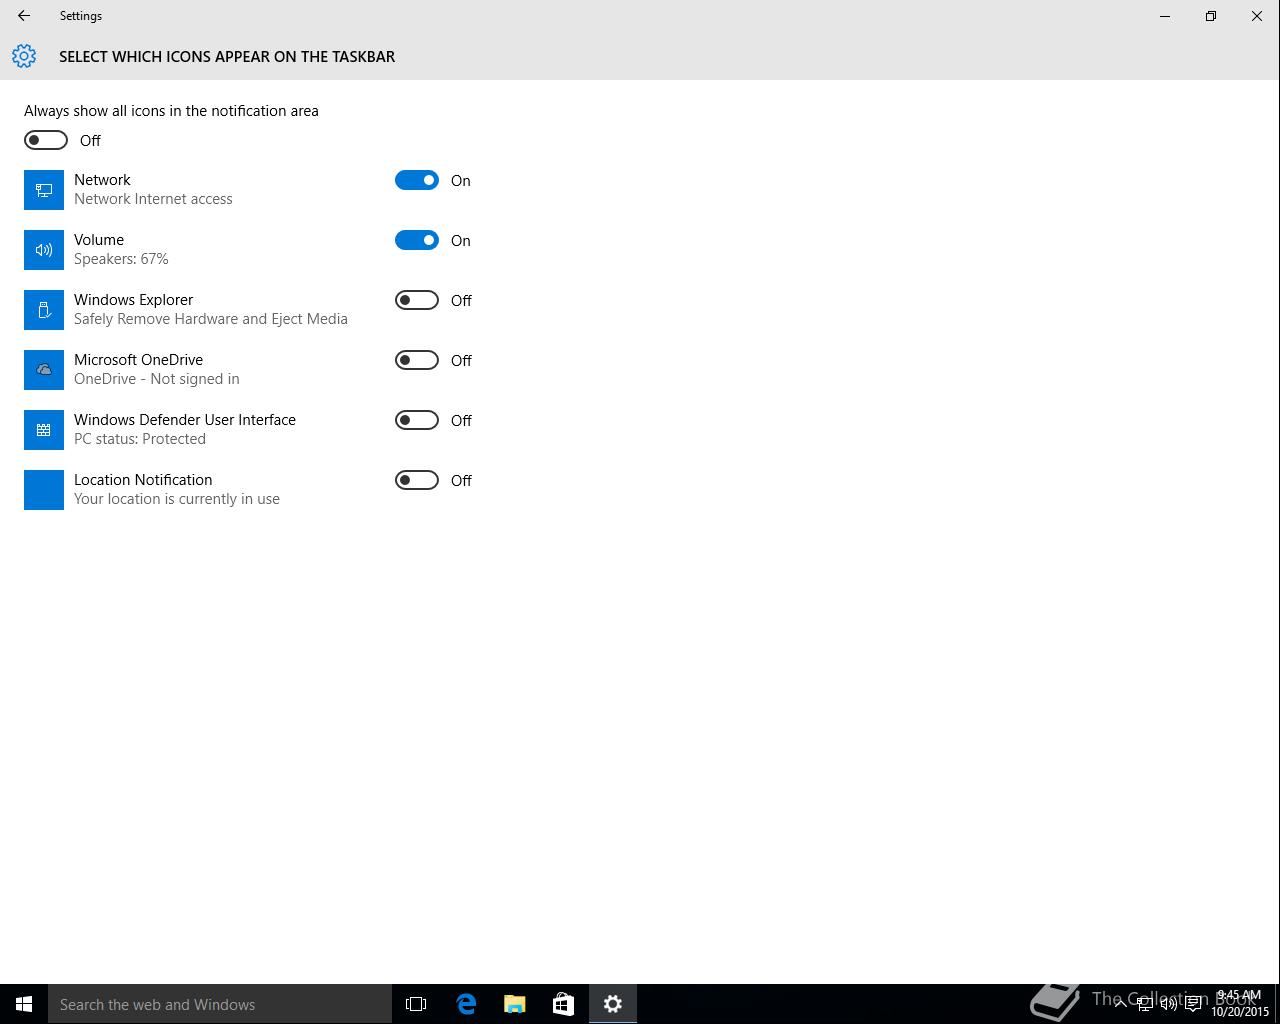Screen dimensions: 1280x1024
Task: Open the Windows Start menu
Action: (x=24, y=1004)
